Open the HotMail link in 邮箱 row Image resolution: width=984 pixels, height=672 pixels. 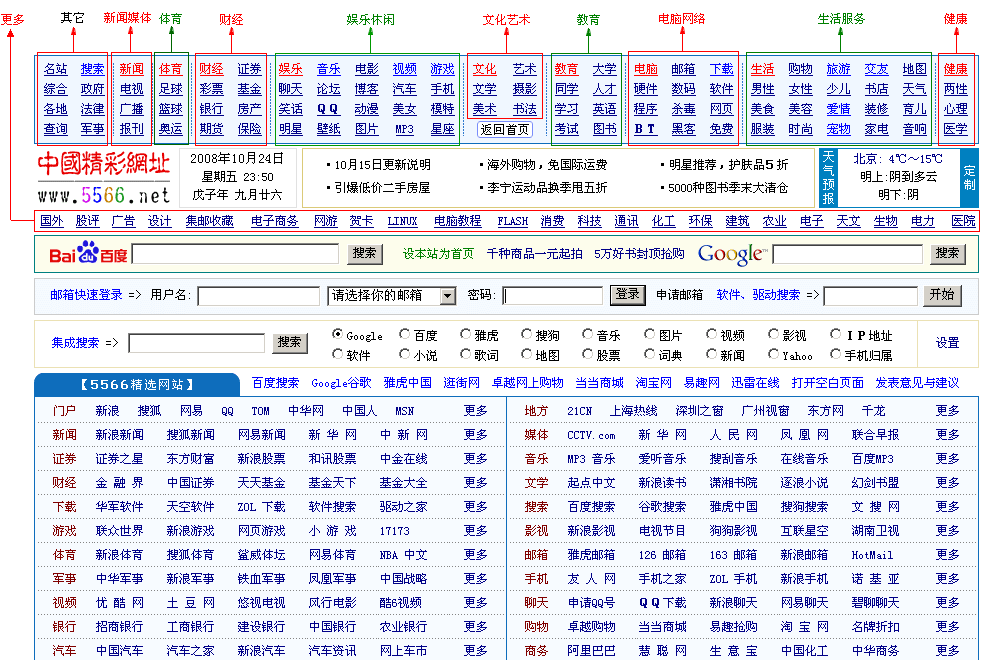(872, 555)
